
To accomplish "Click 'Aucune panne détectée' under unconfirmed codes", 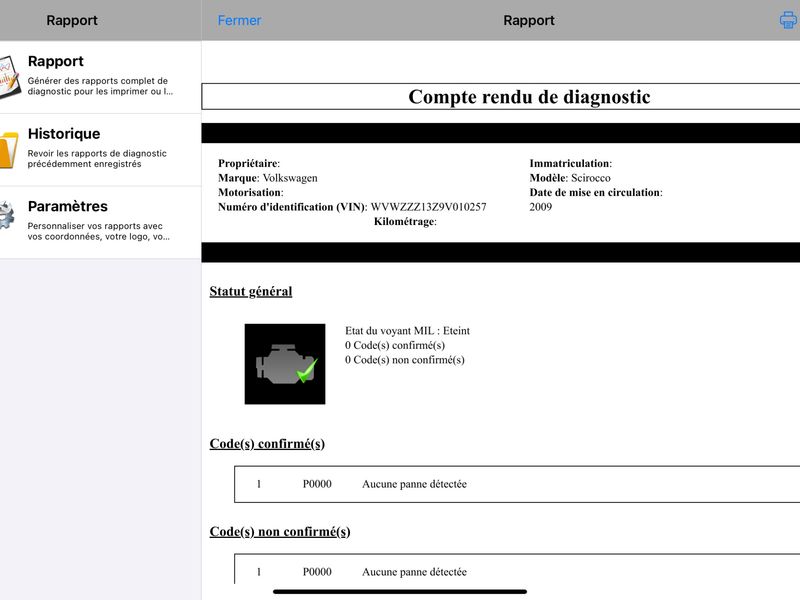I will click(x=414, y=572).
